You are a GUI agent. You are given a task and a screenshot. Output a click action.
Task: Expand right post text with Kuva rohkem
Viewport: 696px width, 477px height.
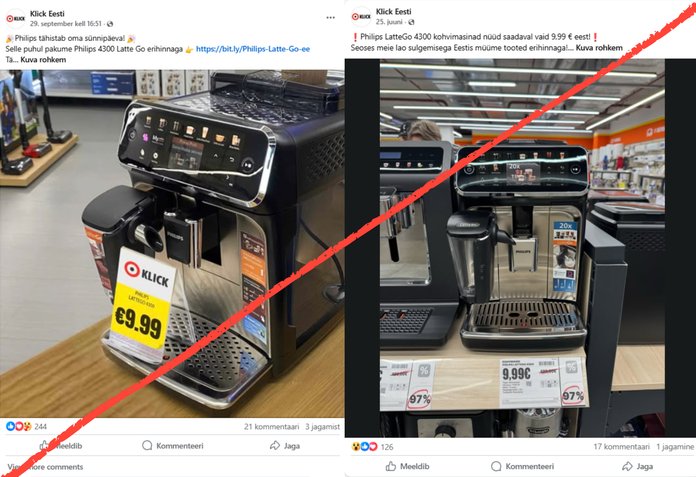tap(599, 48)
